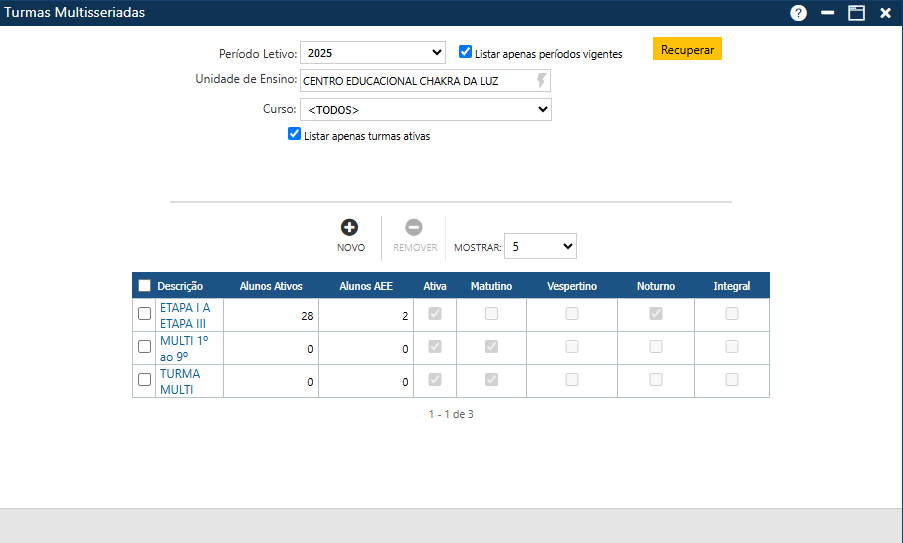Viewport: 903px width, 543px height.
Task: Open the MOSTRAR rows dropdown
Action: tap(540, 246)
